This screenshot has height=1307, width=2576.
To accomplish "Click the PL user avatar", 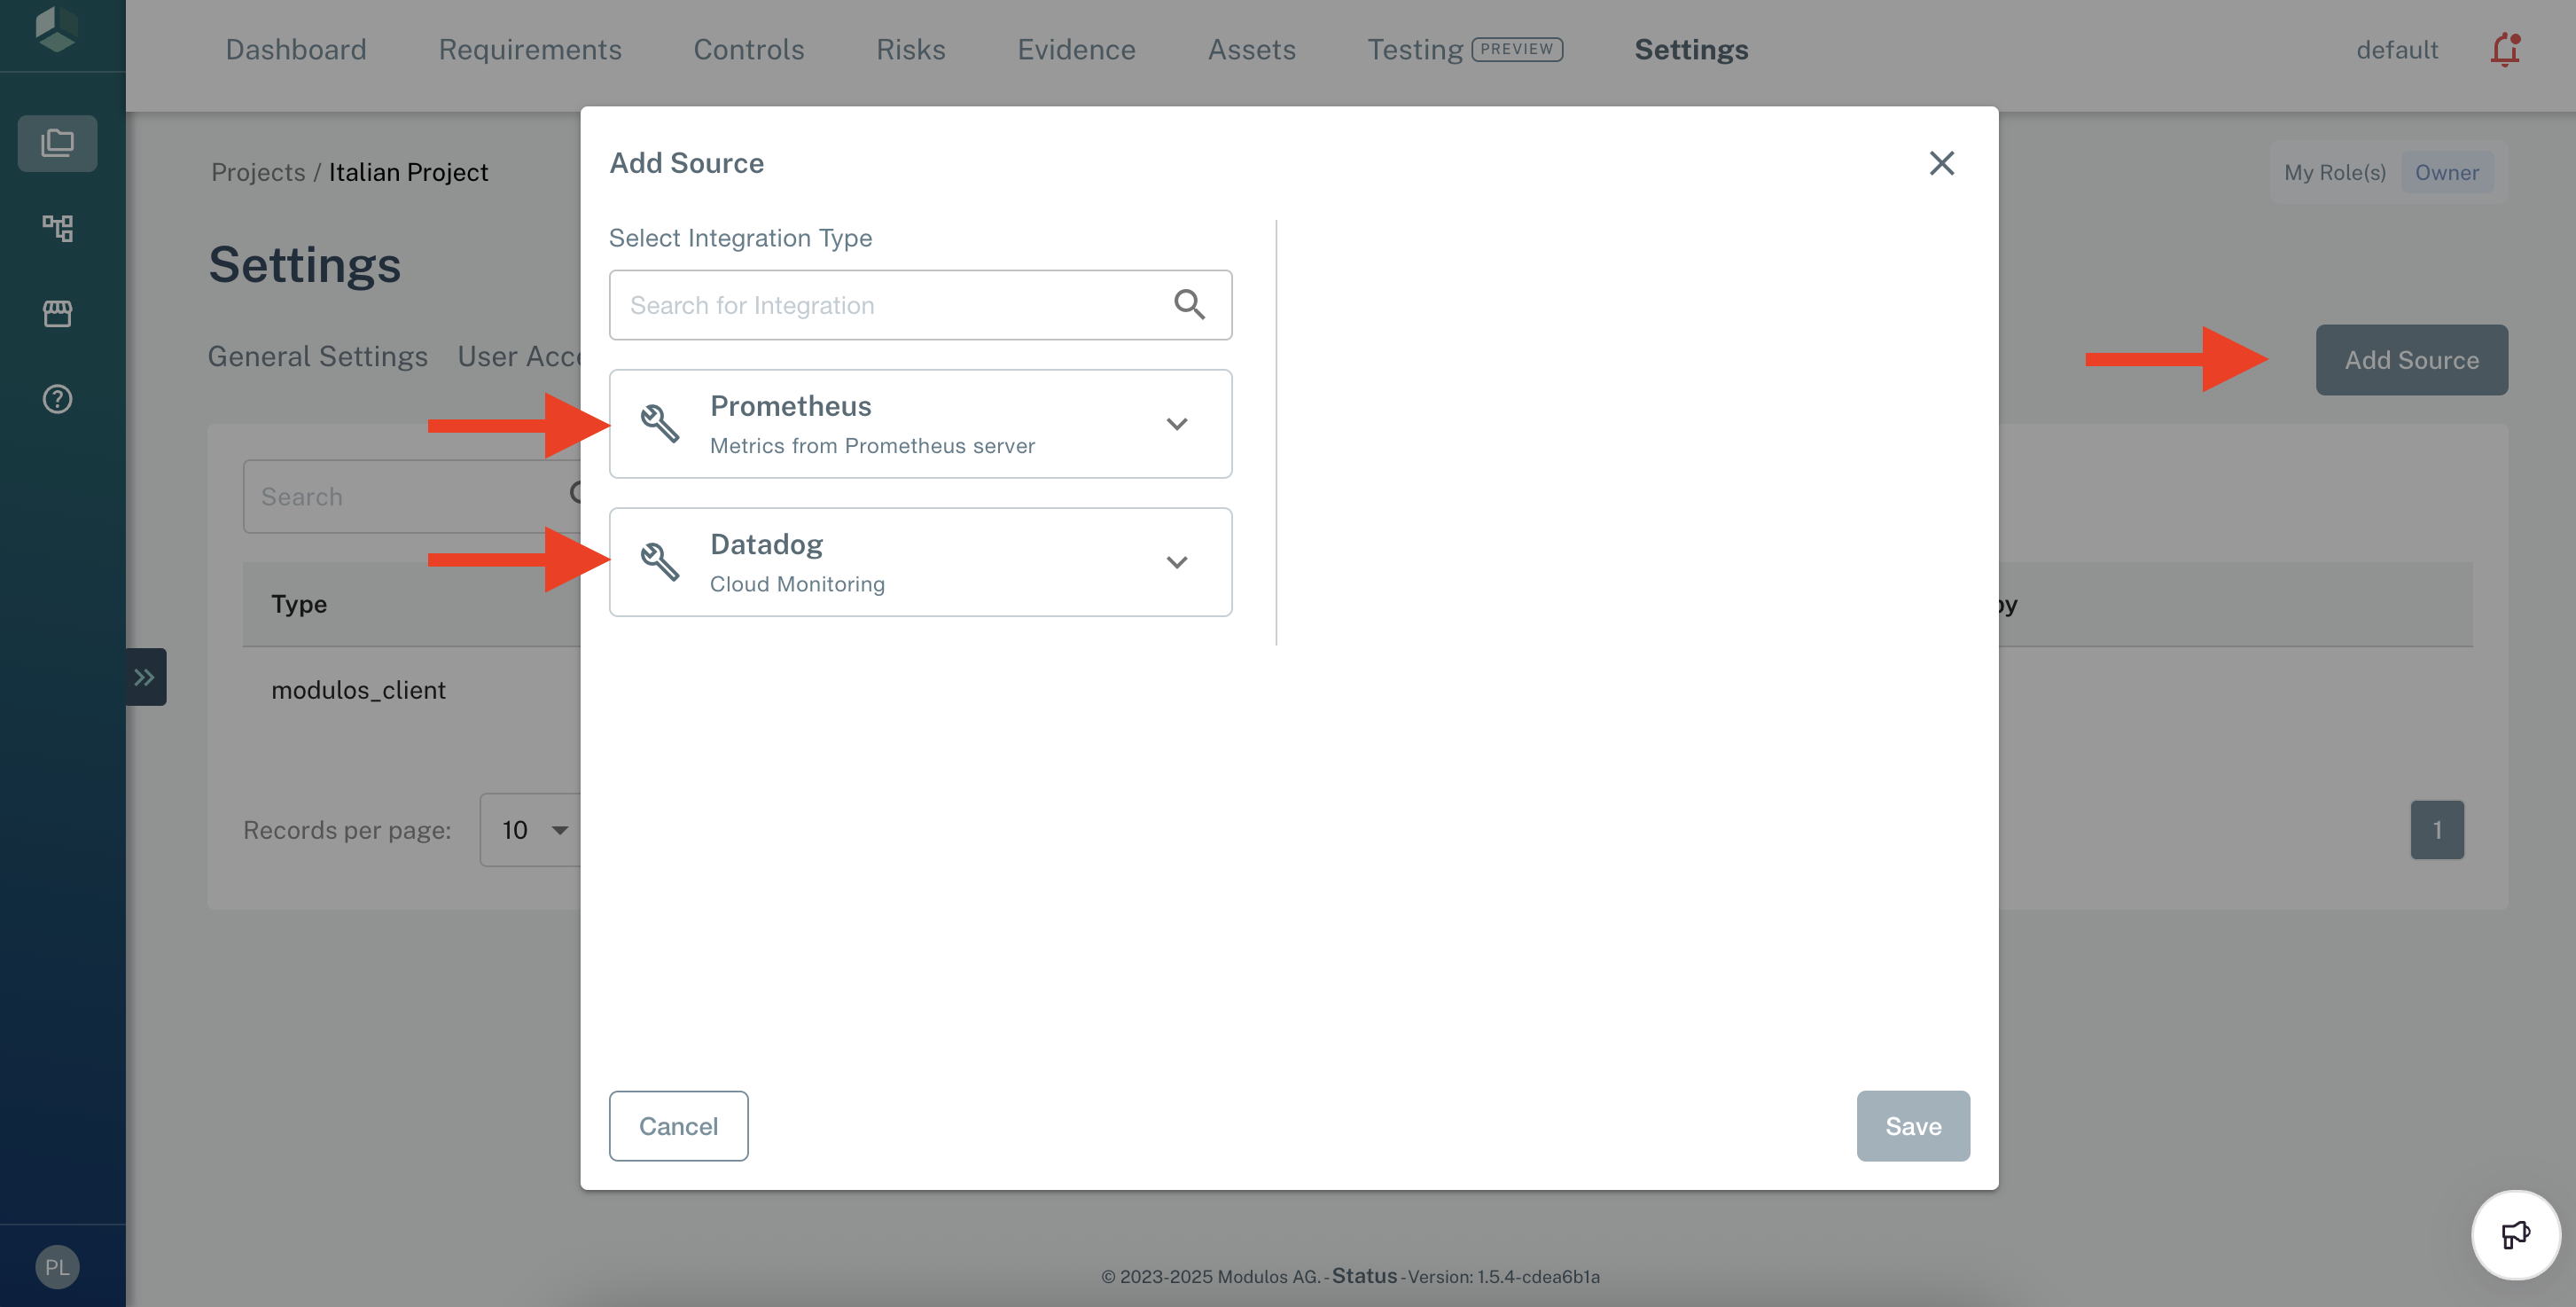I will [x=57, y=1266].
